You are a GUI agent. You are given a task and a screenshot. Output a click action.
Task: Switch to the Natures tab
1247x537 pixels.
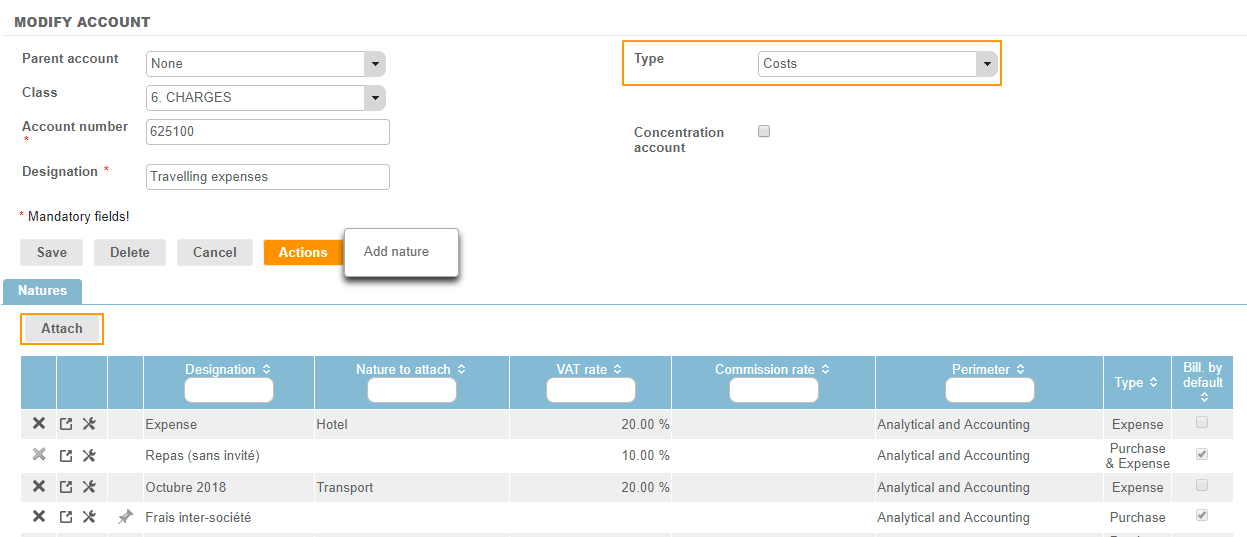click(42, 291)
